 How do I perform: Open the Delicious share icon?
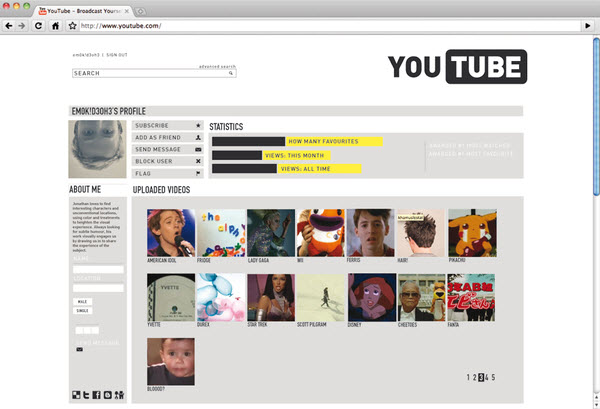pyautogui.click(x=77, y=395)
